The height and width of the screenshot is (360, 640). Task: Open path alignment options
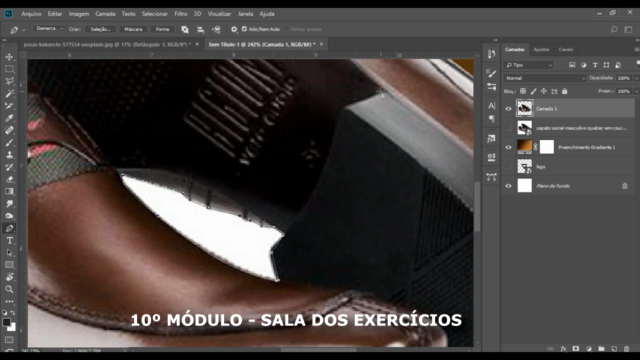[x=200, y=29]
